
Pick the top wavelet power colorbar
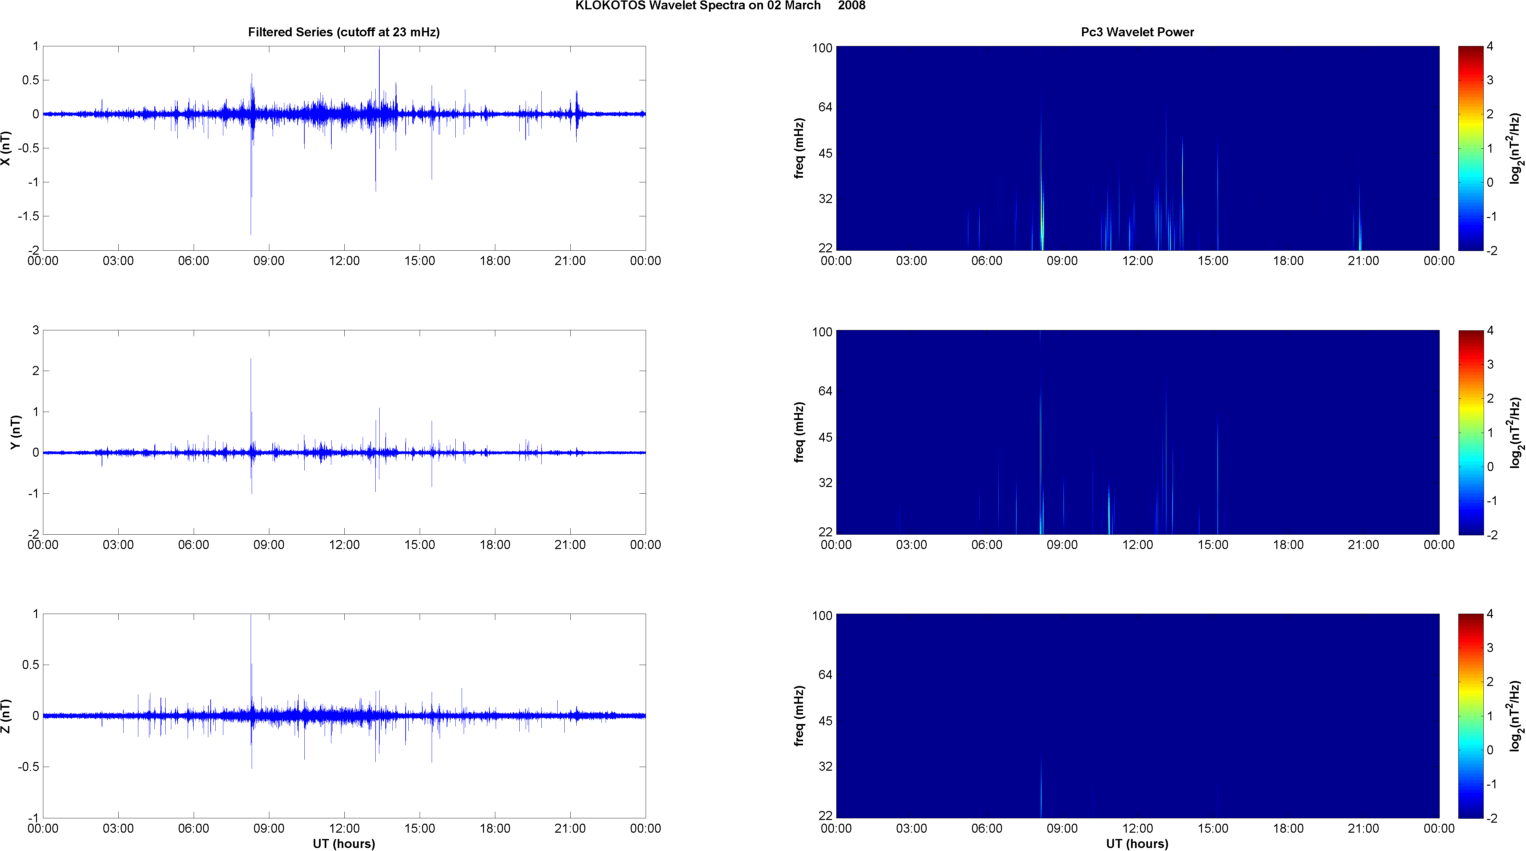[x=1469, y=148]
